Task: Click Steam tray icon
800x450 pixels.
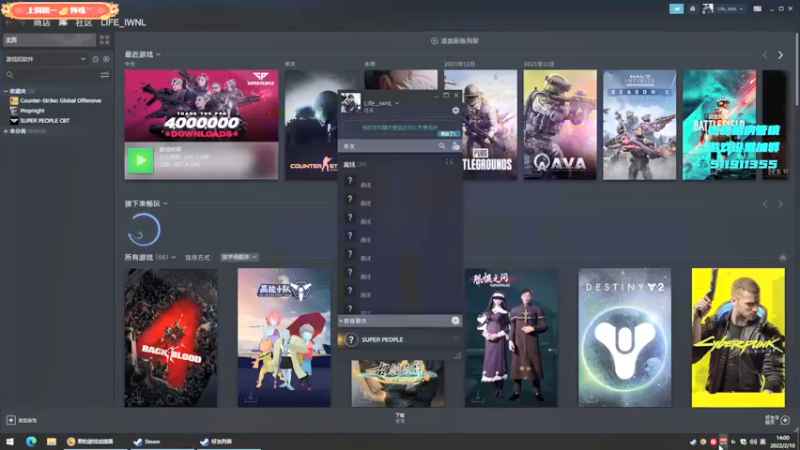Action: [x=692, y=442]
